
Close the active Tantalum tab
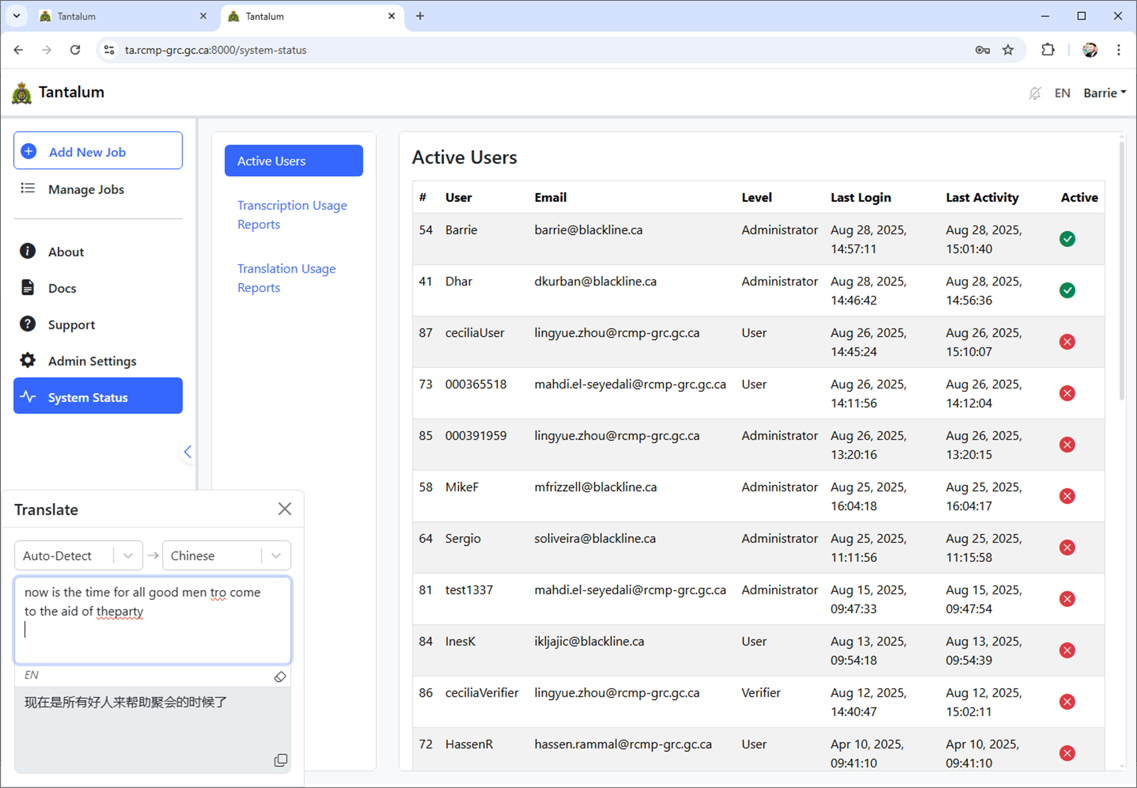click(392, 16)
